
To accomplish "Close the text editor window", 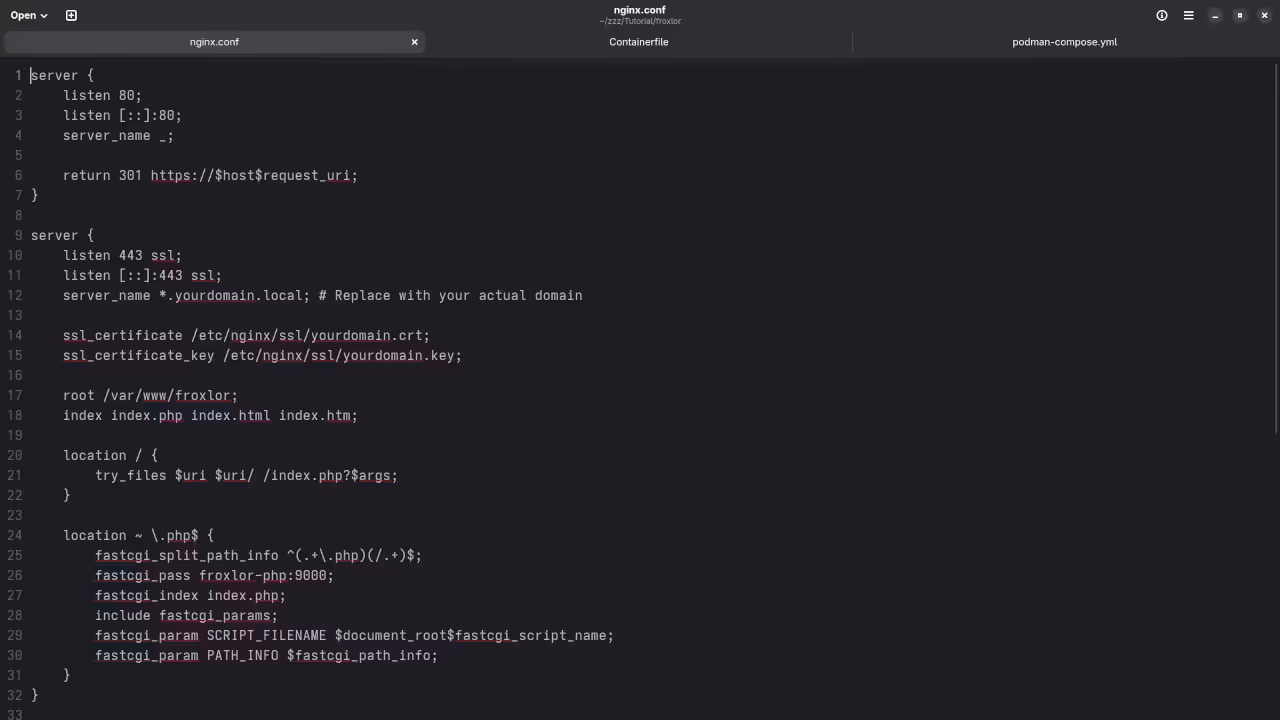I will tap(1265, 15).
